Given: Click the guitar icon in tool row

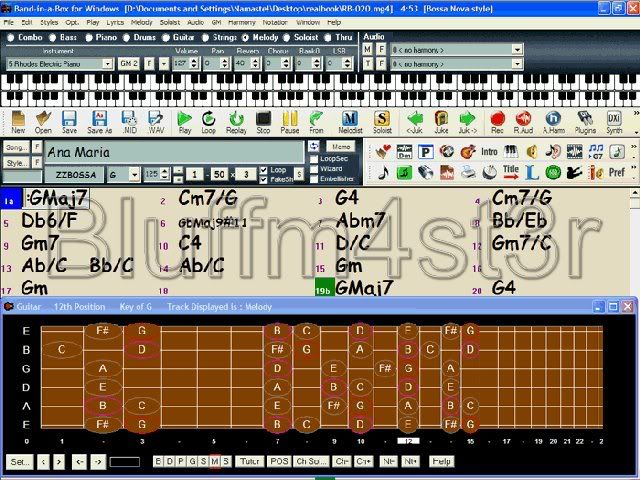Looking at the screenshot, I should click(x=468, y=152).
